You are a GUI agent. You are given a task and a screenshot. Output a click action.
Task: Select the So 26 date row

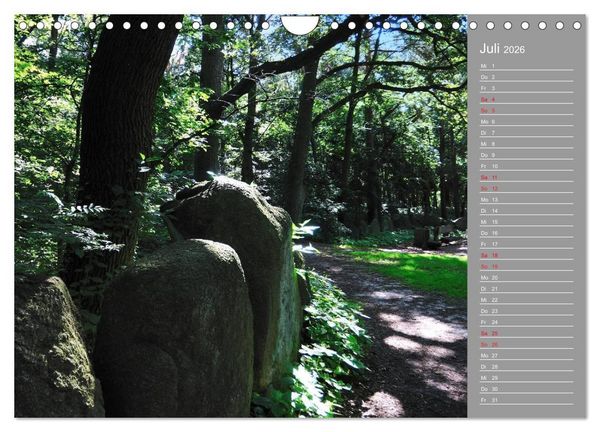pos(527,344)
